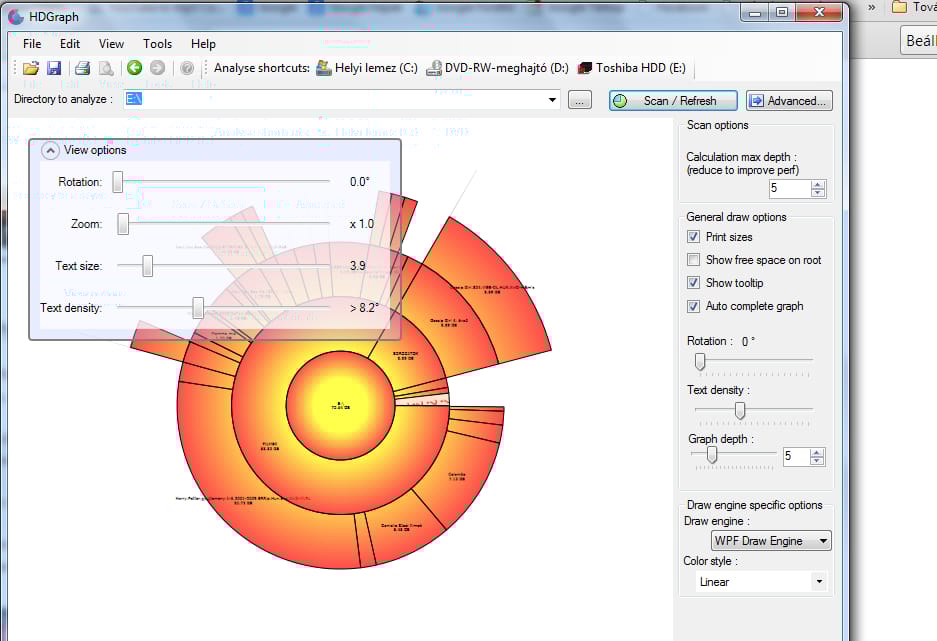
Task: Click the Directory to analyze text field
Action: [x=335, y=100]
